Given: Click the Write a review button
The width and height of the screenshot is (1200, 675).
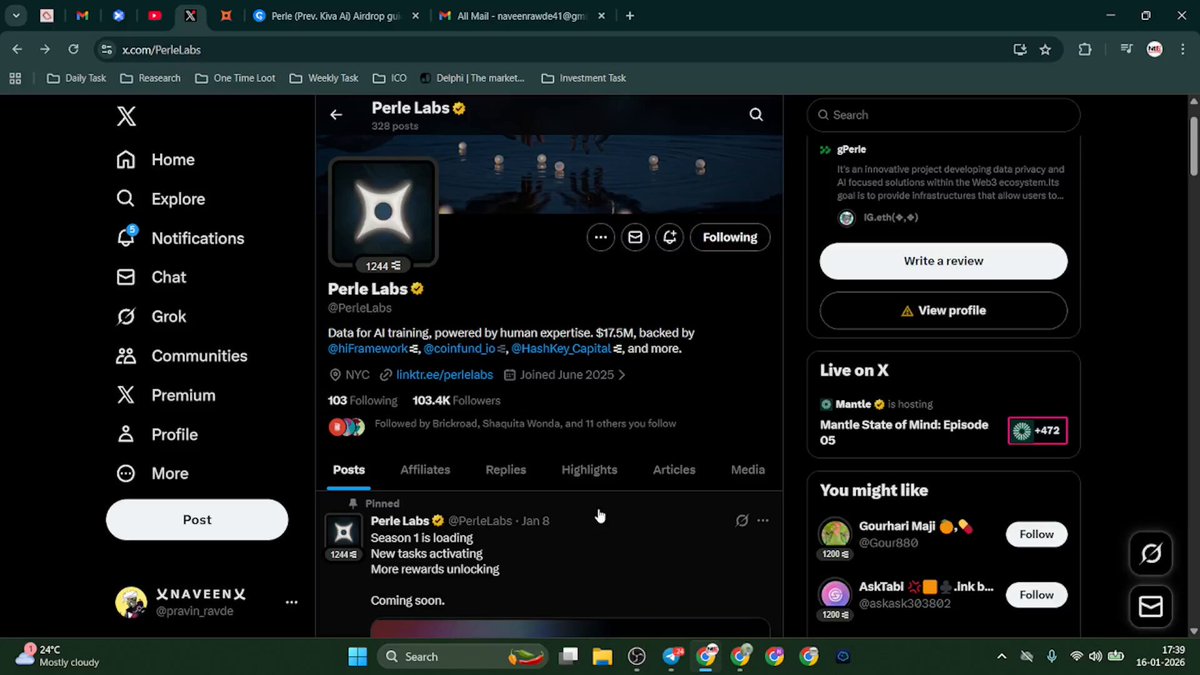Looking at the screenshot, I should pos(943,261).
